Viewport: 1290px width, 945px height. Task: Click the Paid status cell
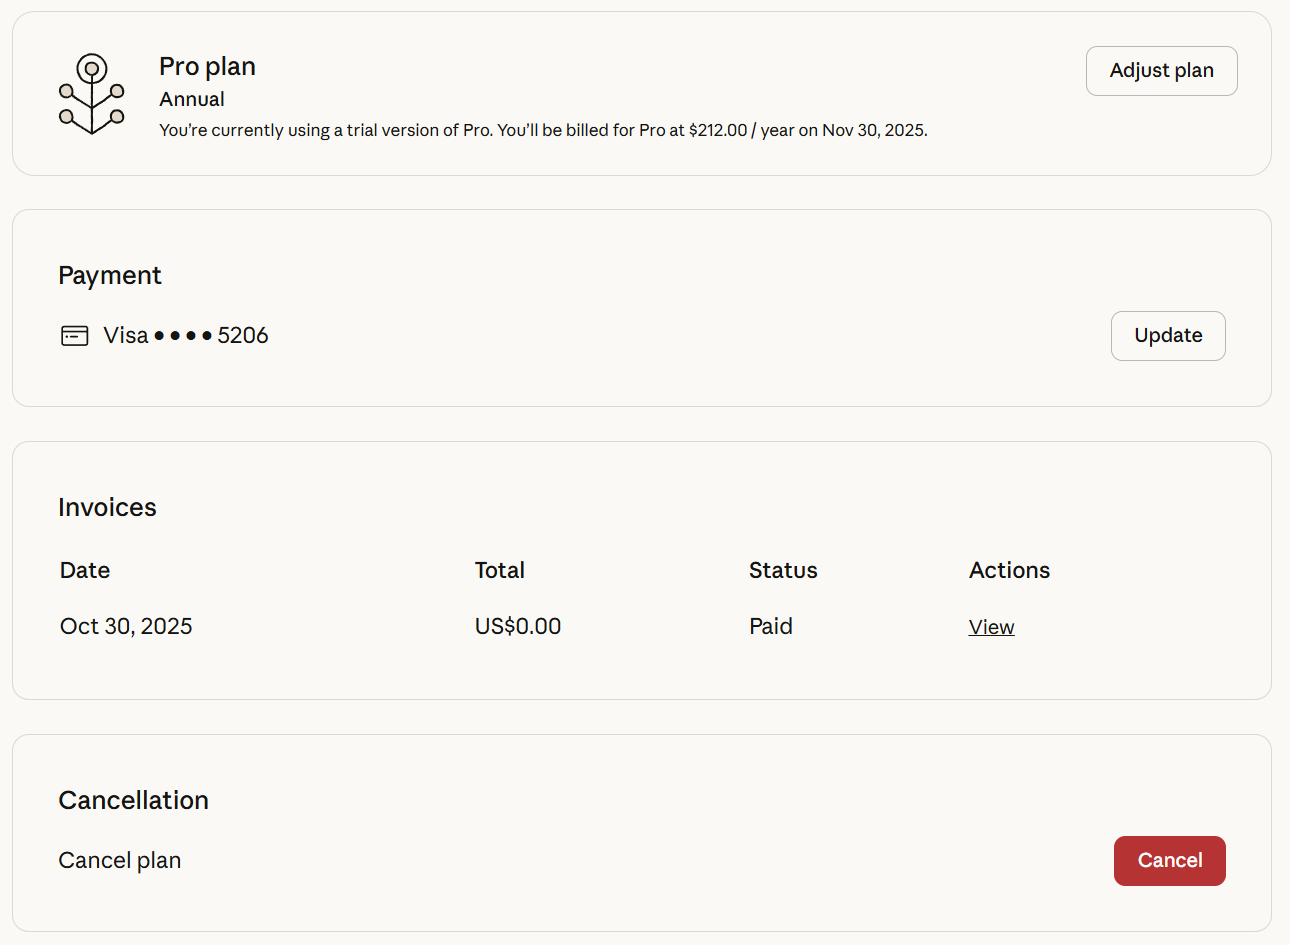coord(771,627)
